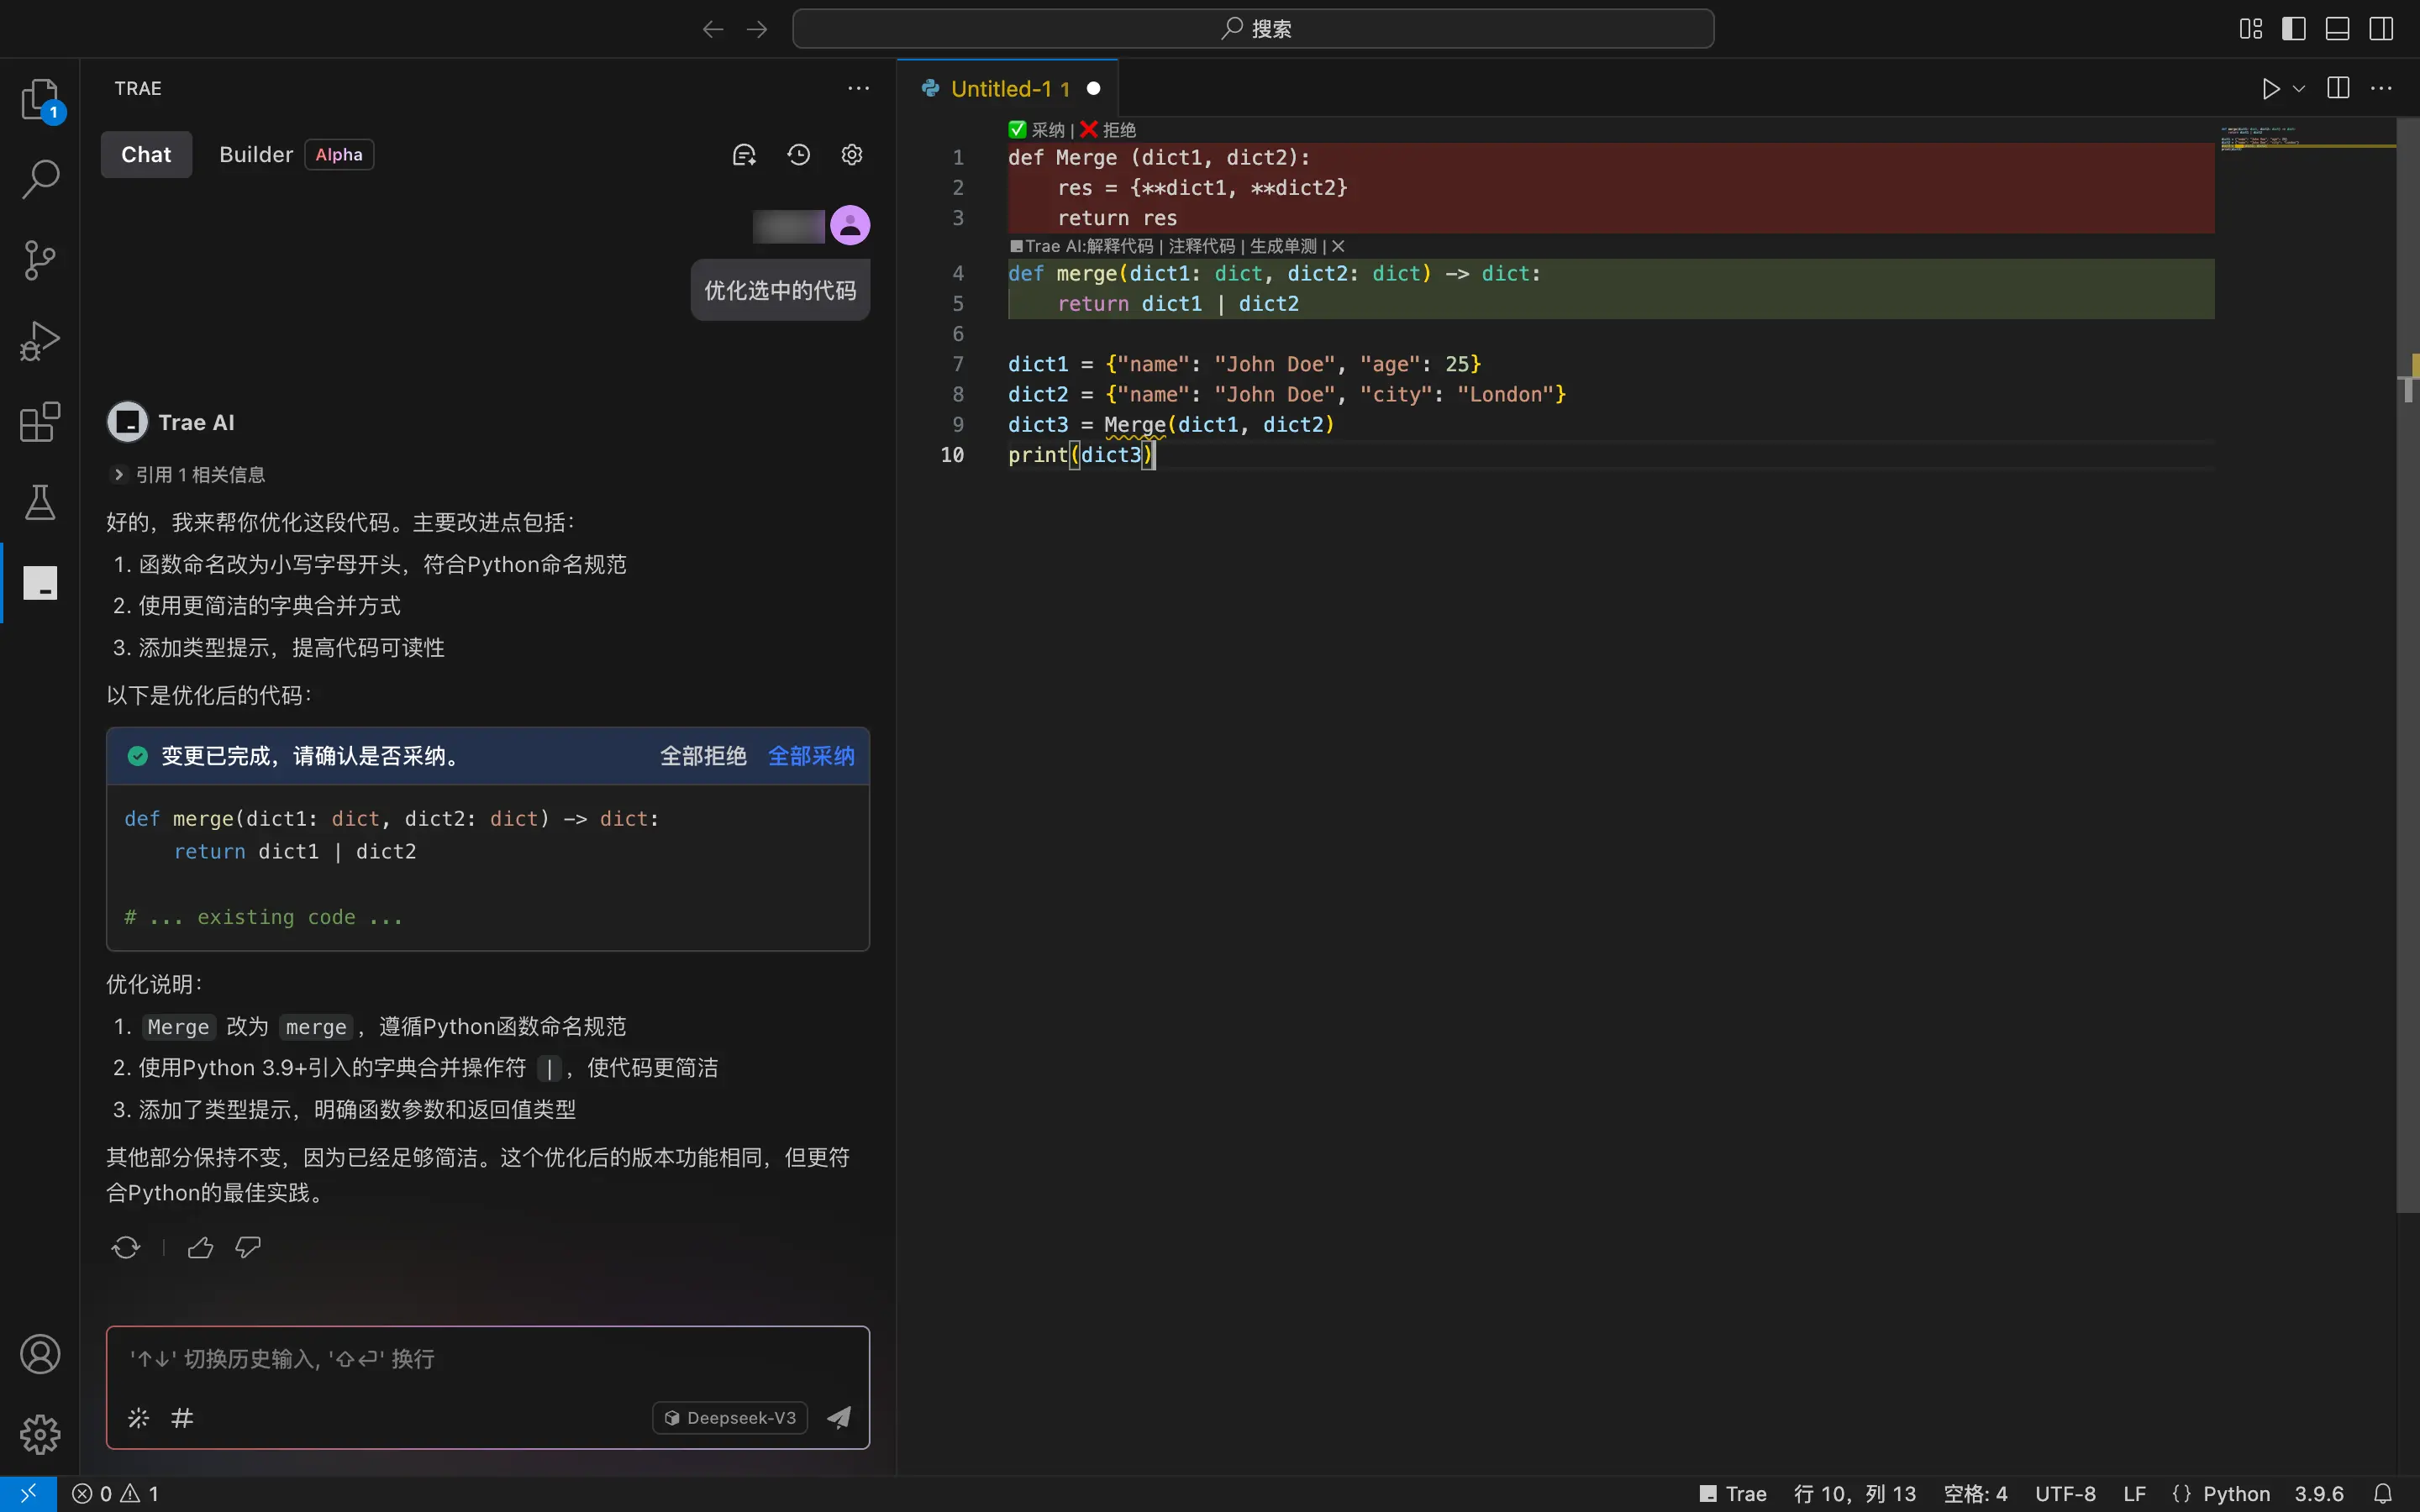The image size is (2420, 1512).
Task: Click 全部拒绝 to reject all changes
Action: click(703, 756)
